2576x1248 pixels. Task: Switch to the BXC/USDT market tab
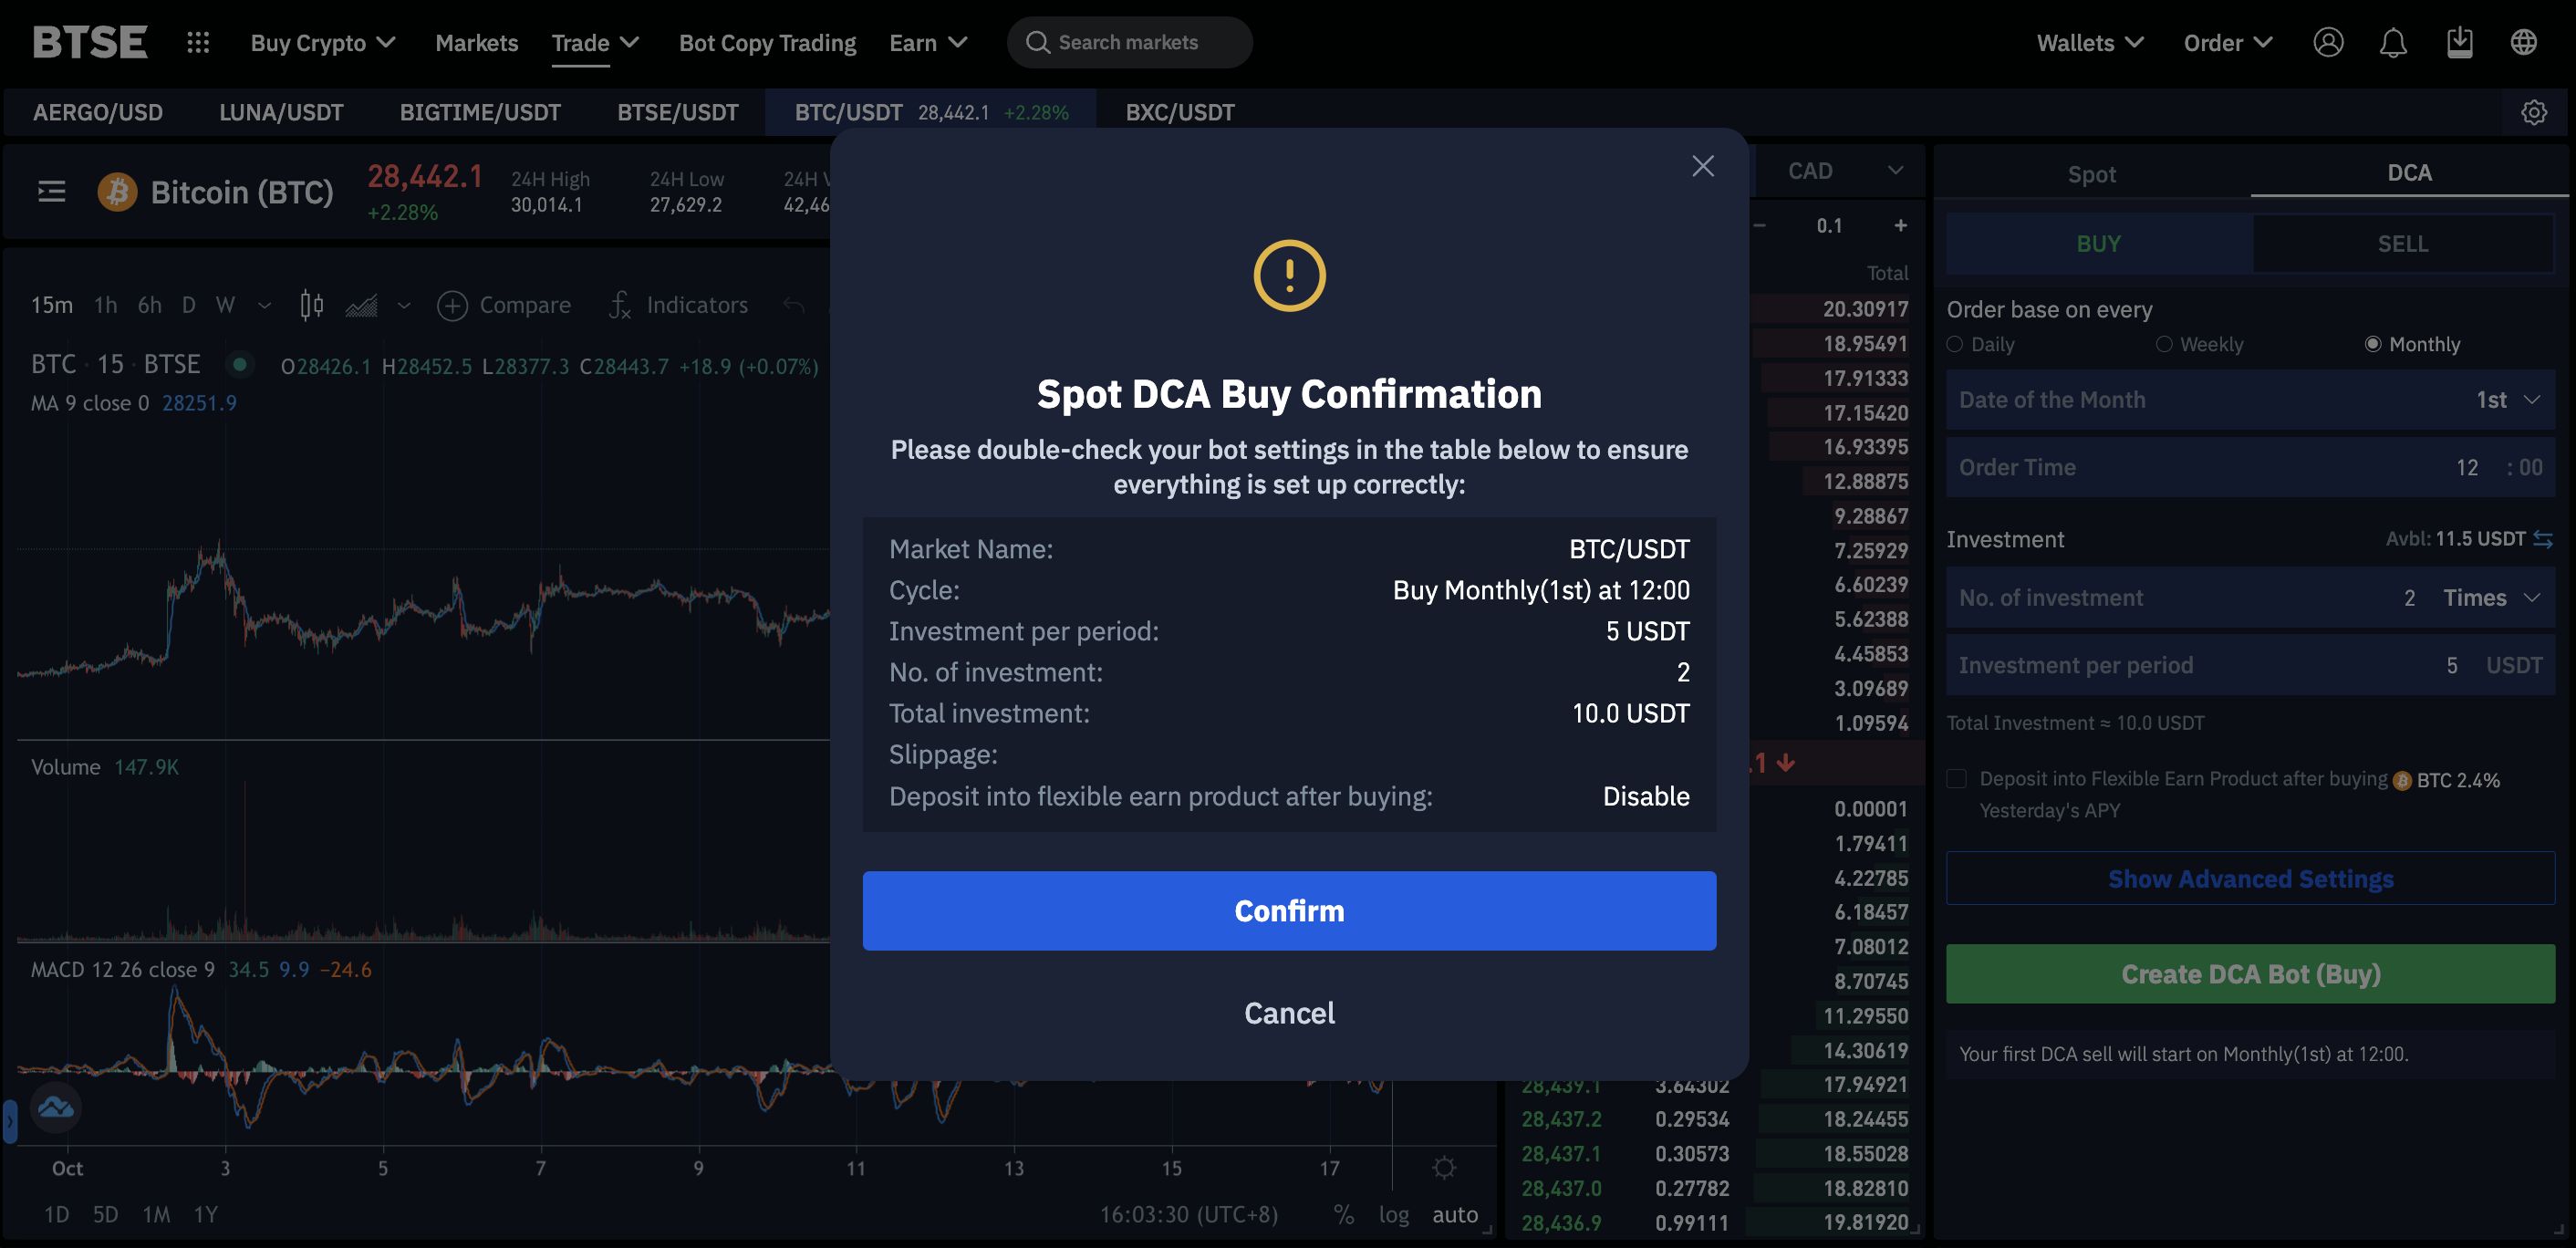pos(1180,112)
